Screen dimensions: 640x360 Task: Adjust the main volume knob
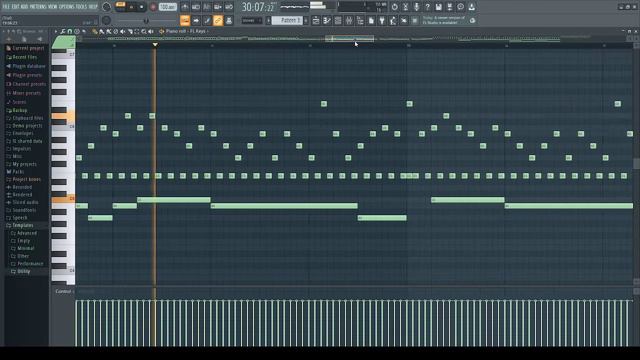pyautogui.click(x=106, y=7)
